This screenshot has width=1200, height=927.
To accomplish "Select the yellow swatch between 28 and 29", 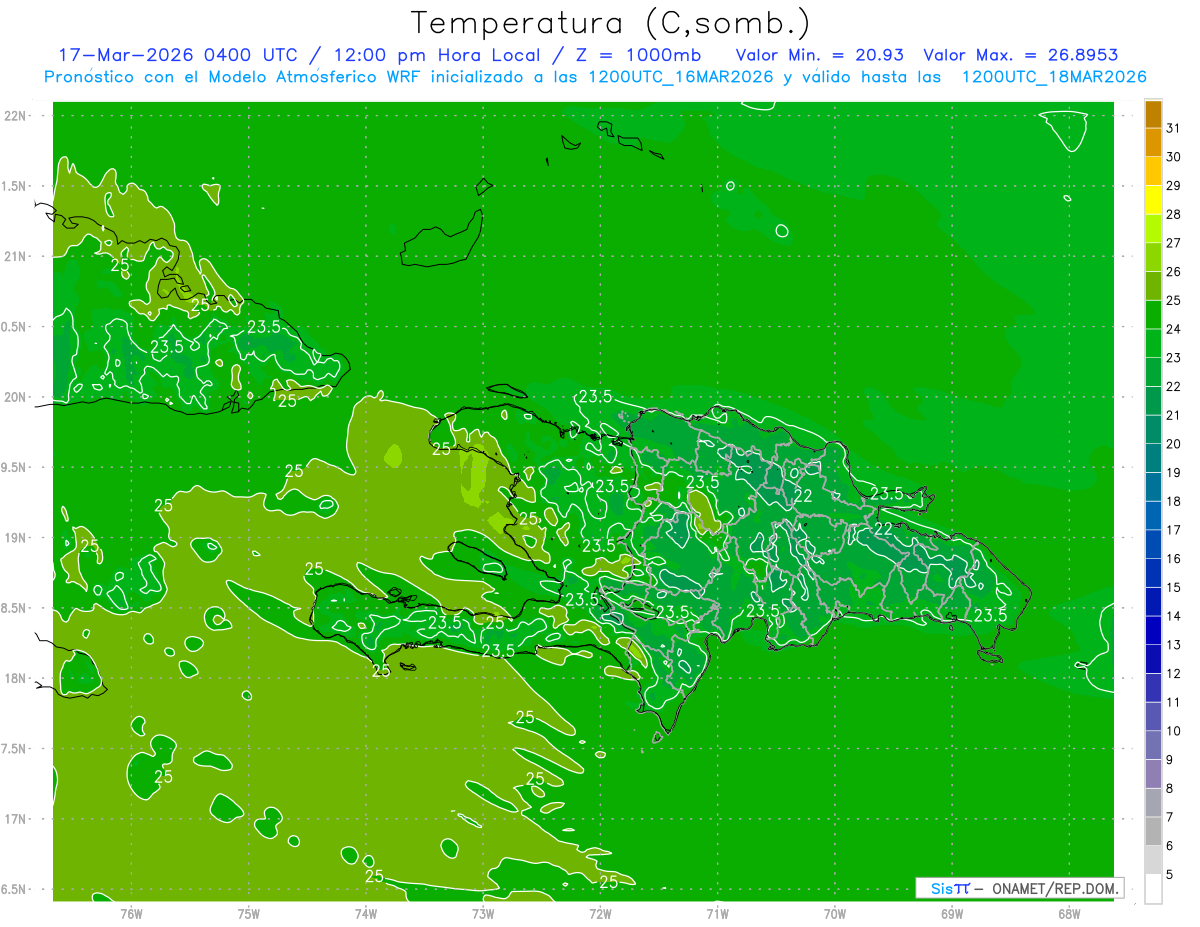I will click(1153, 200).
